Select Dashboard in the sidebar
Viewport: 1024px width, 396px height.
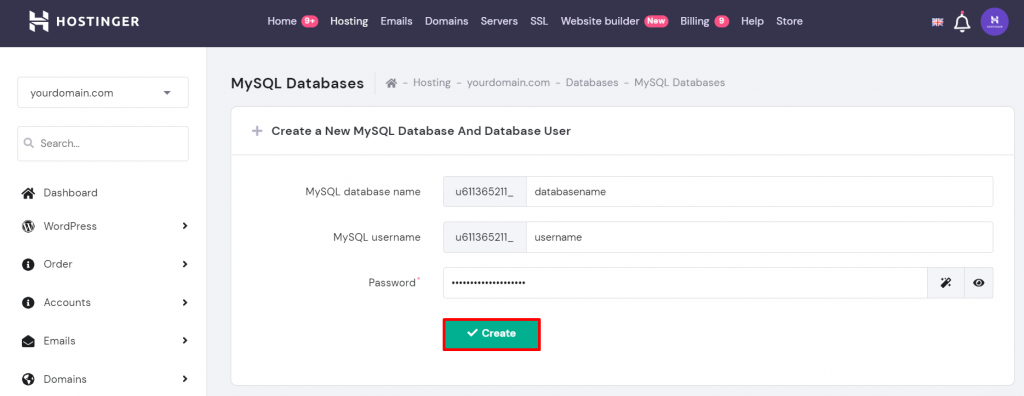coord(71,193)
